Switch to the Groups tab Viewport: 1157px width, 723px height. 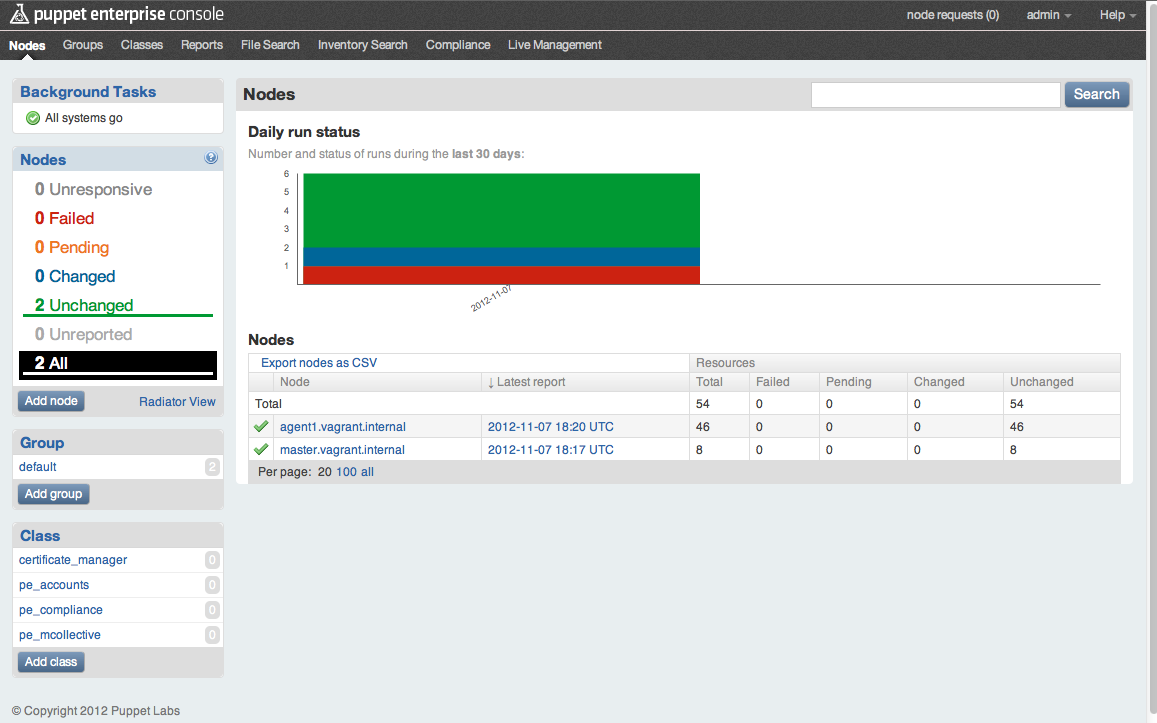(83, 45)
